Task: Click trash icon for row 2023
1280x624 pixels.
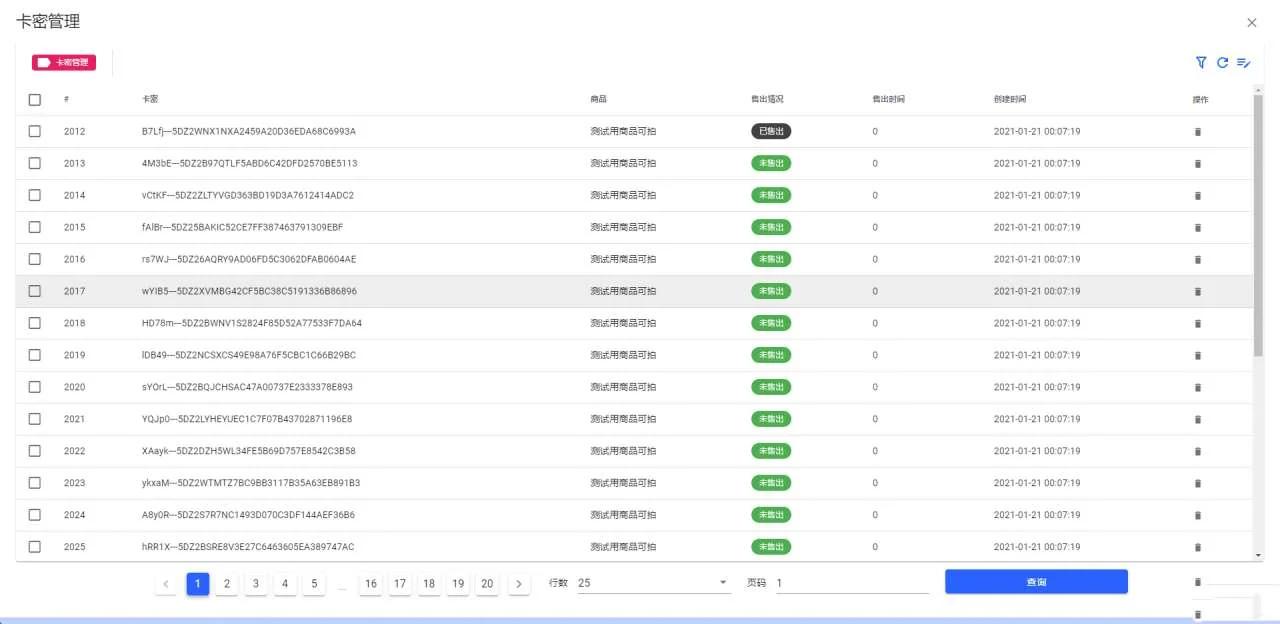Action: [x=1198, y=484]
